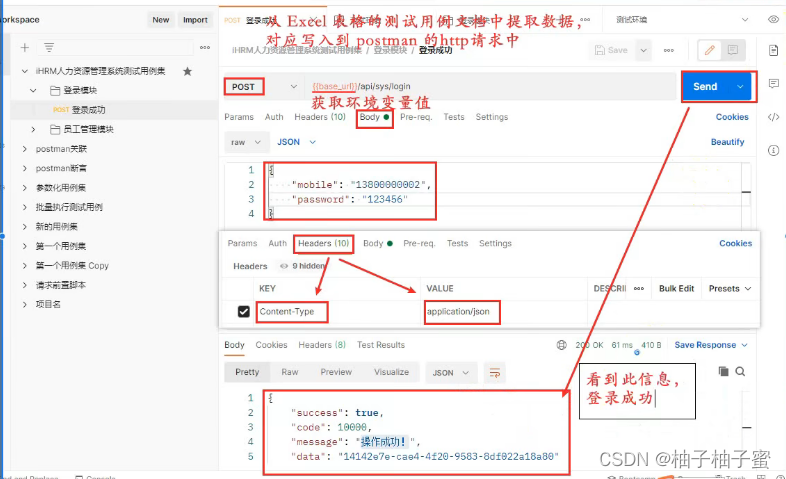
Task: Switch response view to Preview
Action: click(336, 372)
